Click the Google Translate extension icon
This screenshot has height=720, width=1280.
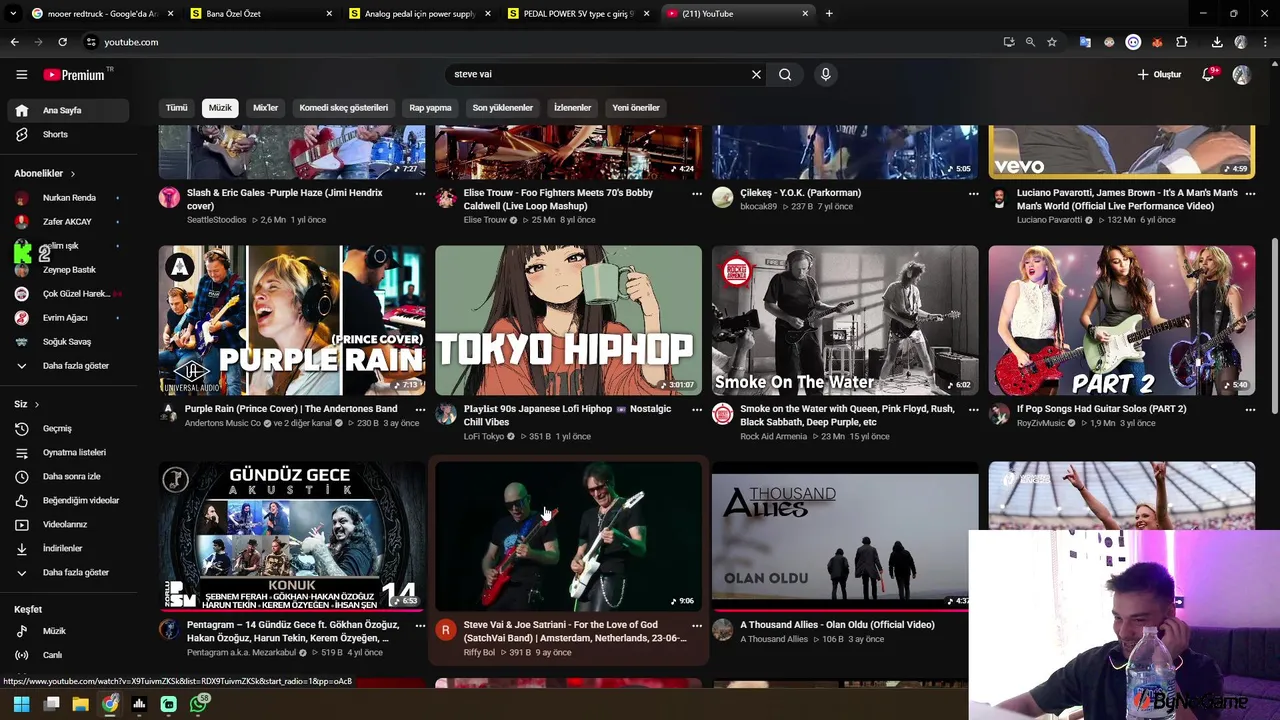click(1085, 42)
